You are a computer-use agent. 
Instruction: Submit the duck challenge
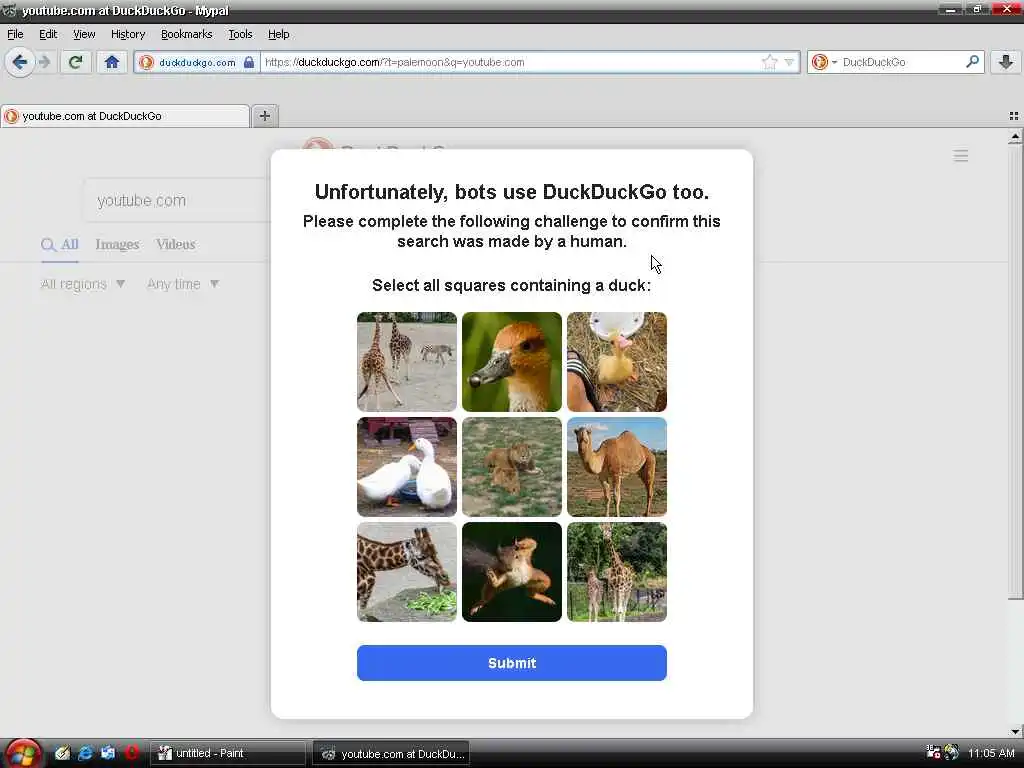pos(512,663)
